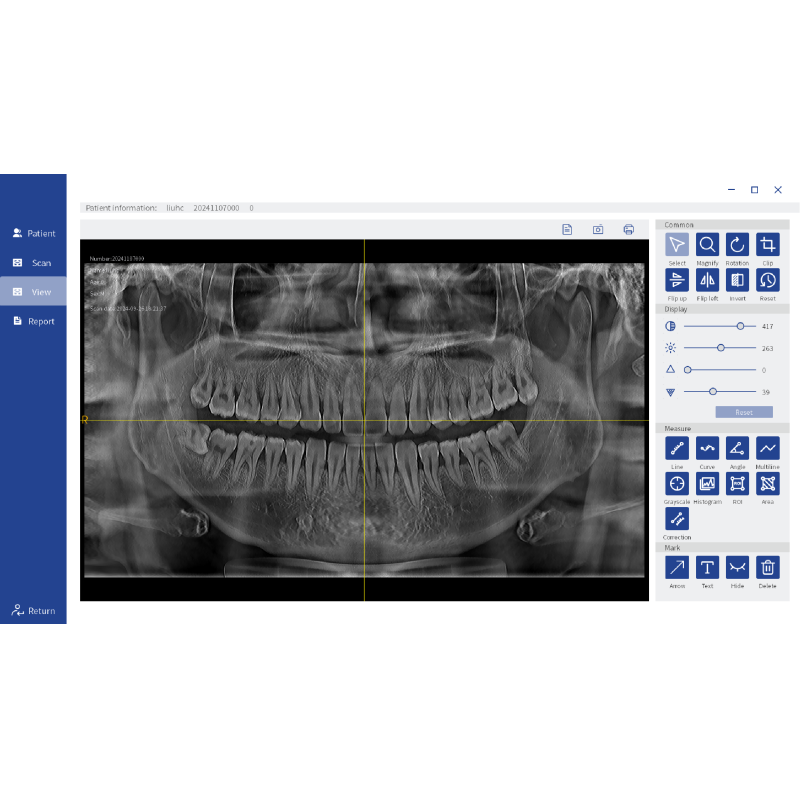
Task: Click the printer icon above the image
Action: point(629,230)
